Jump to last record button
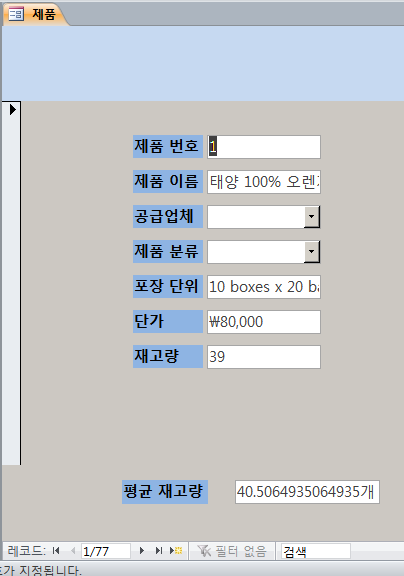The height and width of the screenshot is (576, 404). (159, 551)
